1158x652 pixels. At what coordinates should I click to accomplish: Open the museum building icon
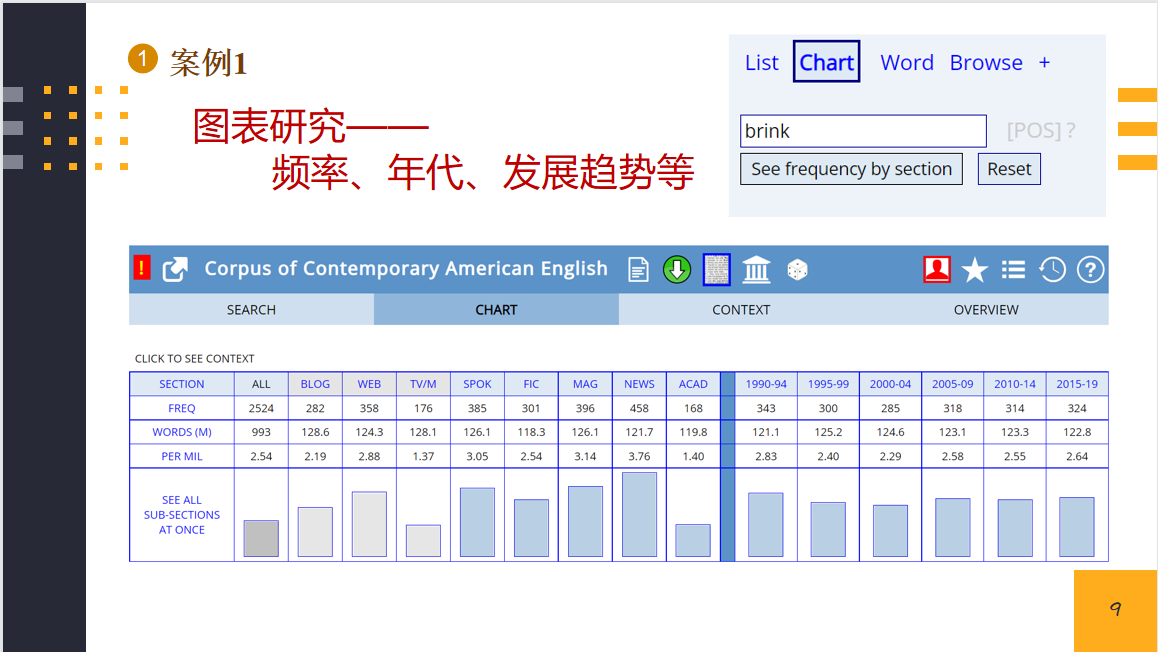point(756,270)
